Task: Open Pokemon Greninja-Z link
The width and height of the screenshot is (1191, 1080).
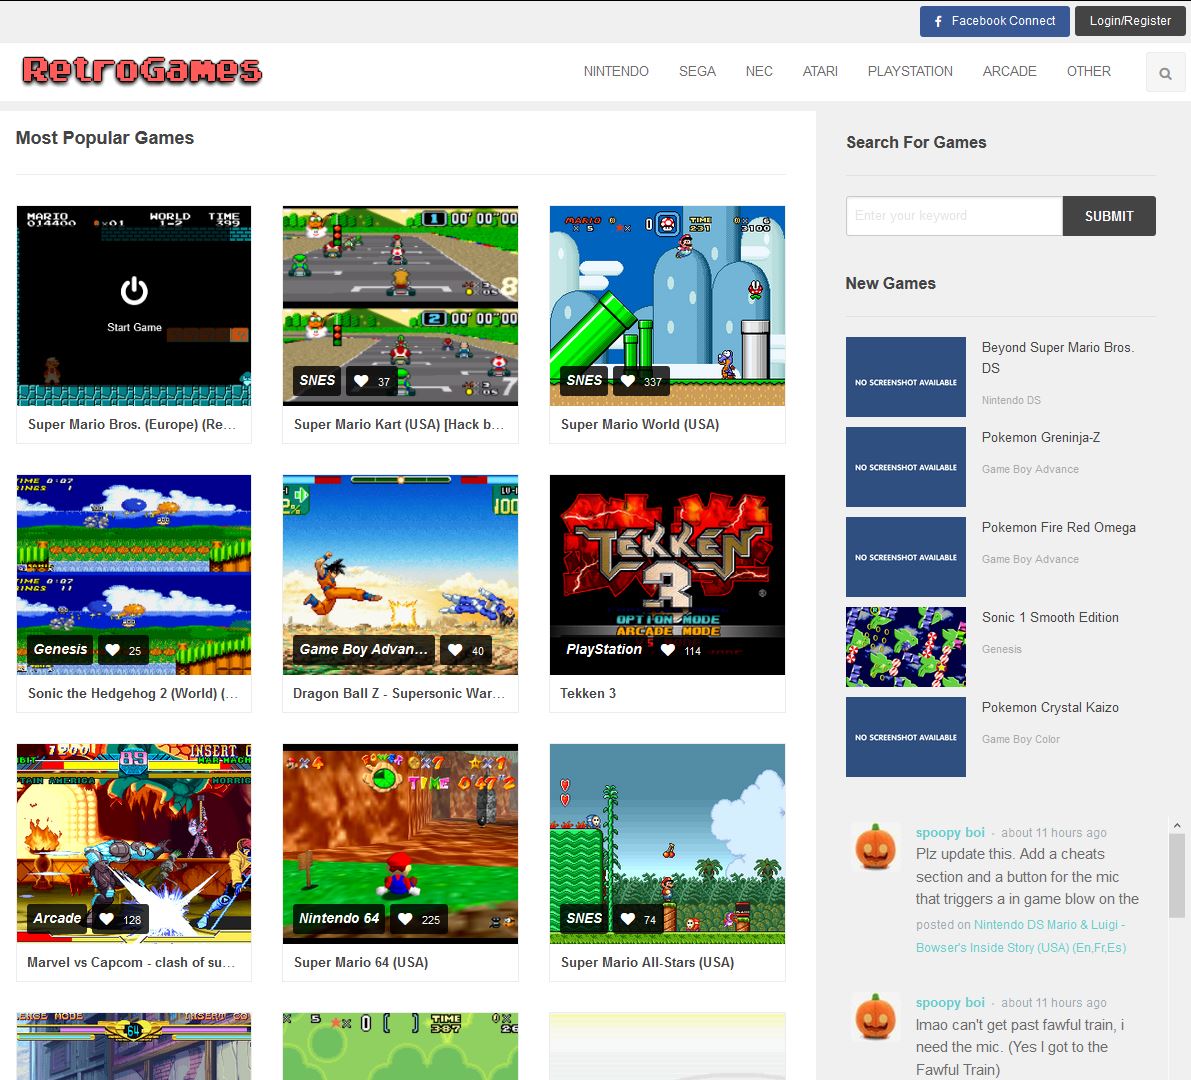Action: tap(1041, 437)
